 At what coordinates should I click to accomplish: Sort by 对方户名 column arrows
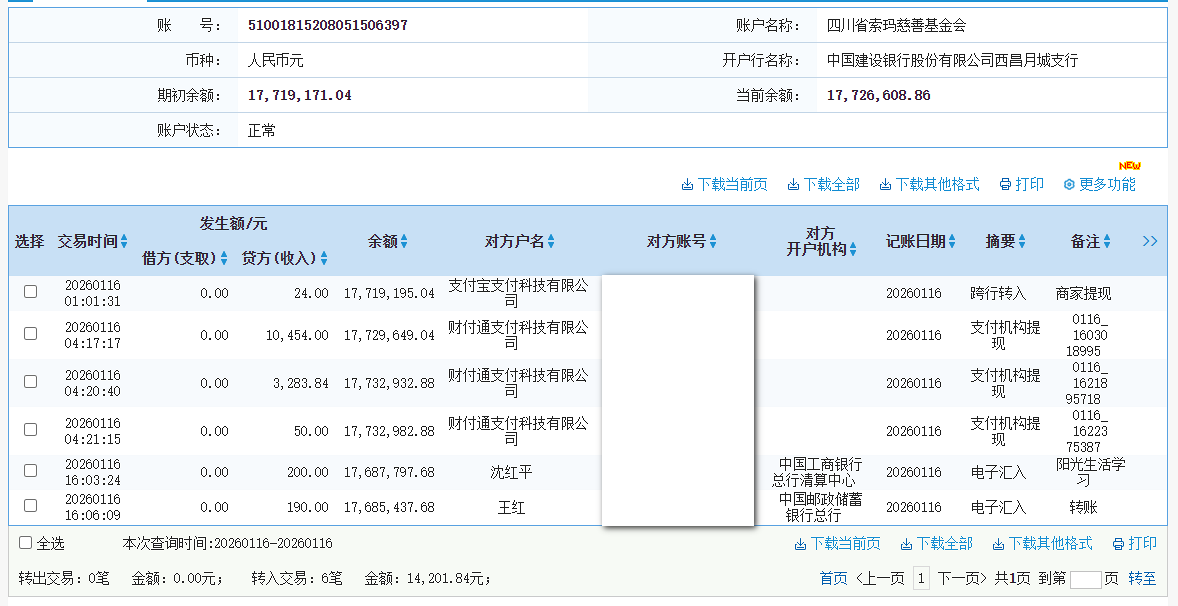click(551, 242)
